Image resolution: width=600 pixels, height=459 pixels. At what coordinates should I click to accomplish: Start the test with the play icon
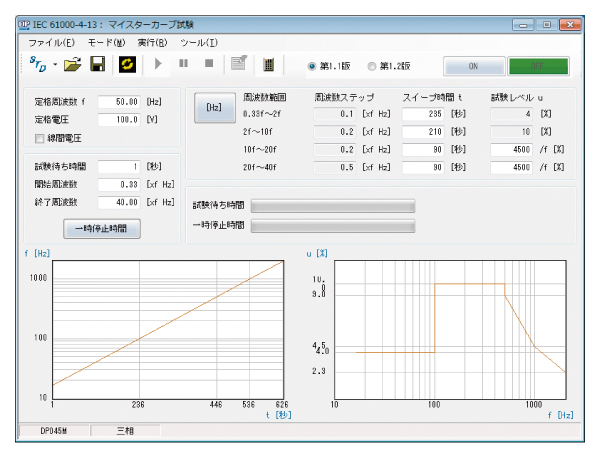(x=159, y=65)
